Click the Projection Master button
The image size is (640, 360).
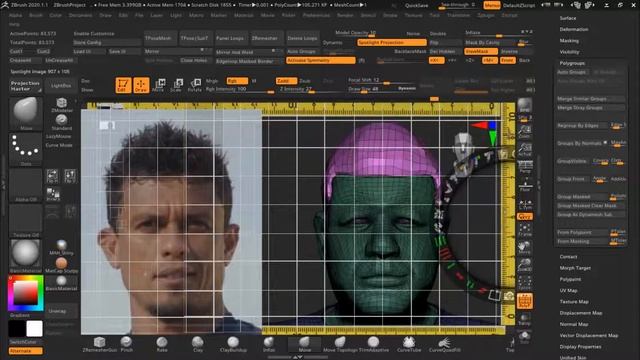(26, 86)
